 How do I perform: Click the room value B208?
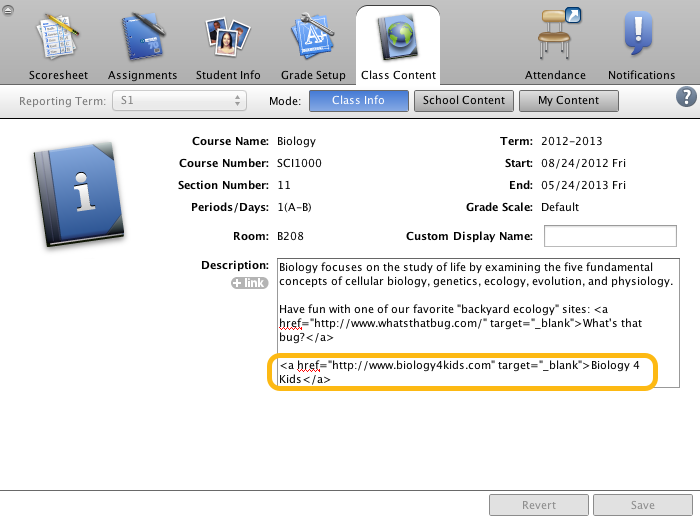[290, 236]
